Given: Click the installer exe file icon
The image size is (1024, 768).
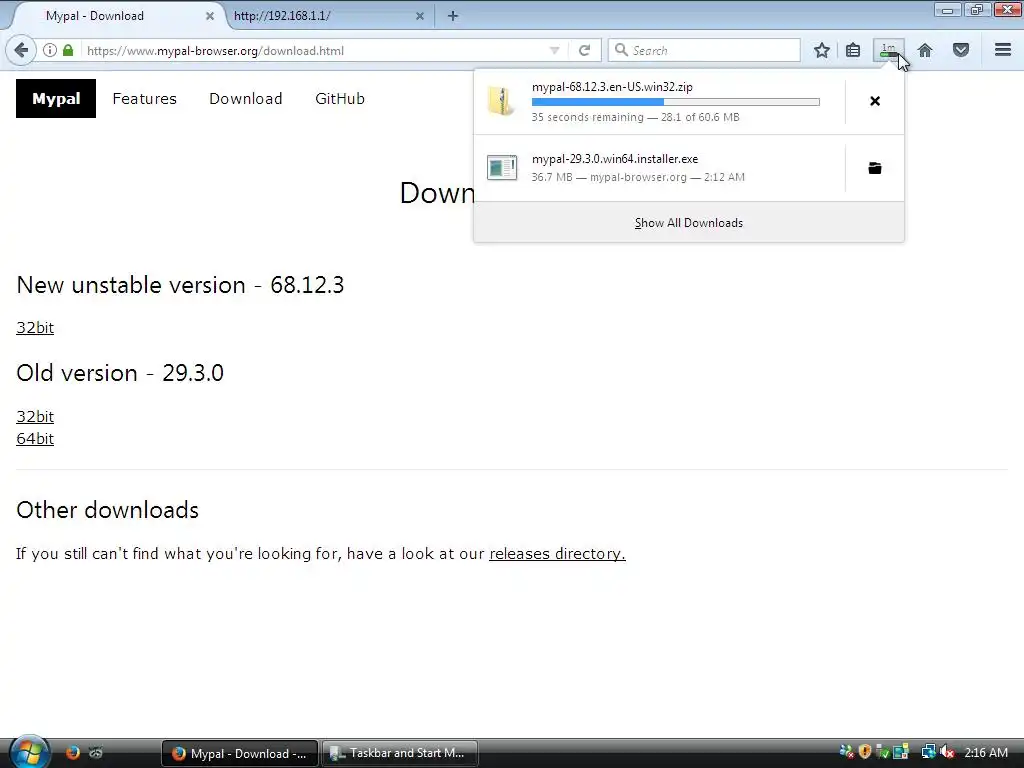Looking at the screenshot, I should click(502, 168).
